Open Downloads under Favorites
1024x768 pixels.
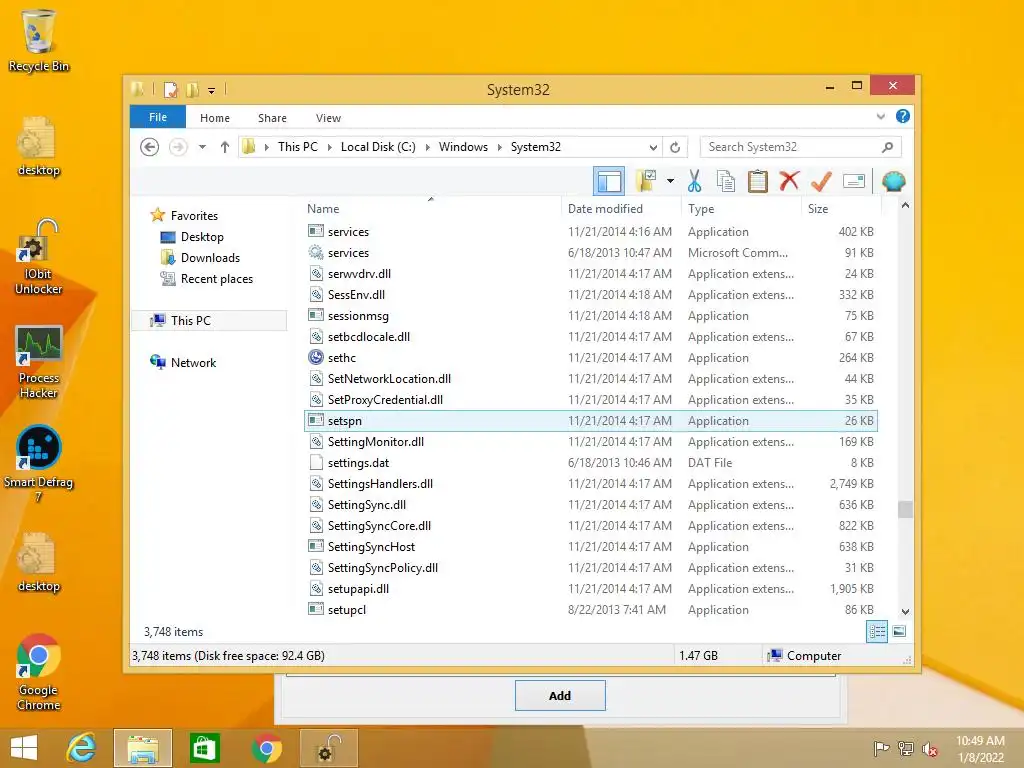pos(210,257)
